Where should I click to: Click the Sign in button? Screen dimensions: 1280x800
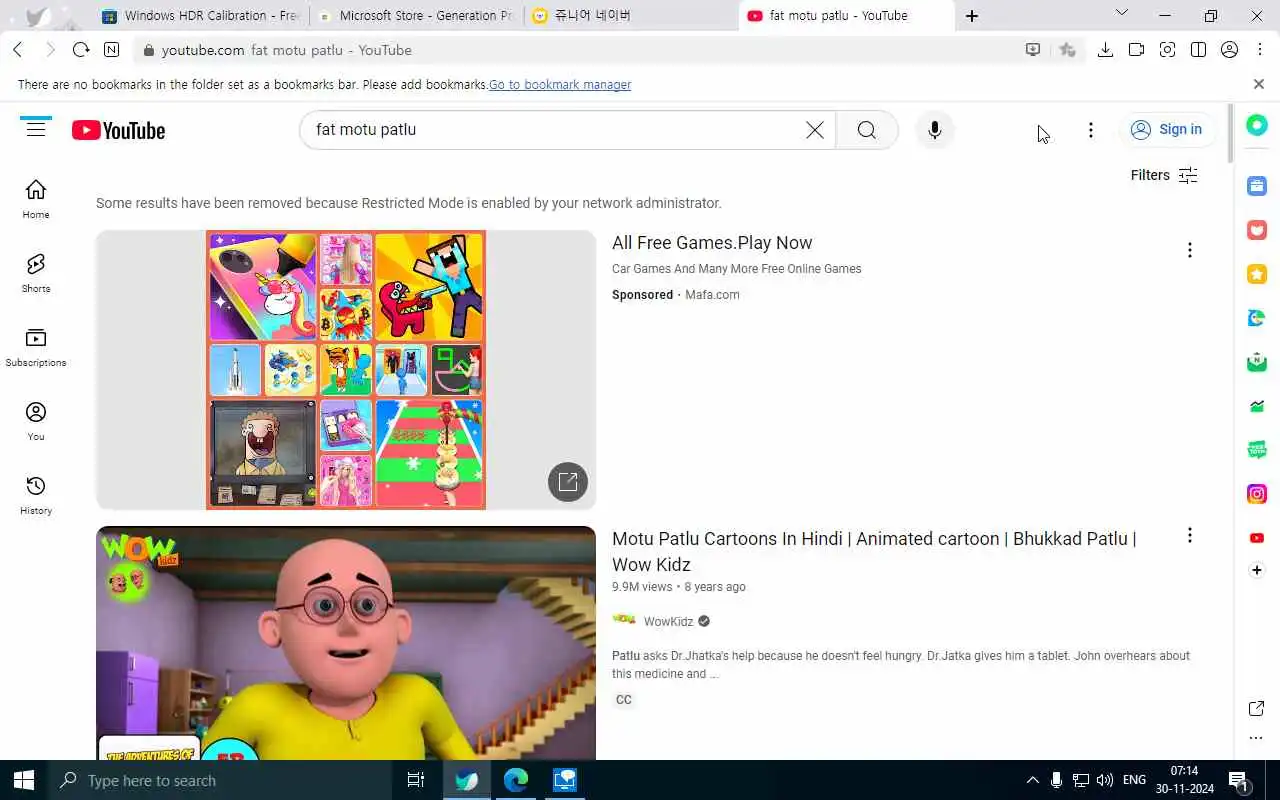tap(1166, 129)
